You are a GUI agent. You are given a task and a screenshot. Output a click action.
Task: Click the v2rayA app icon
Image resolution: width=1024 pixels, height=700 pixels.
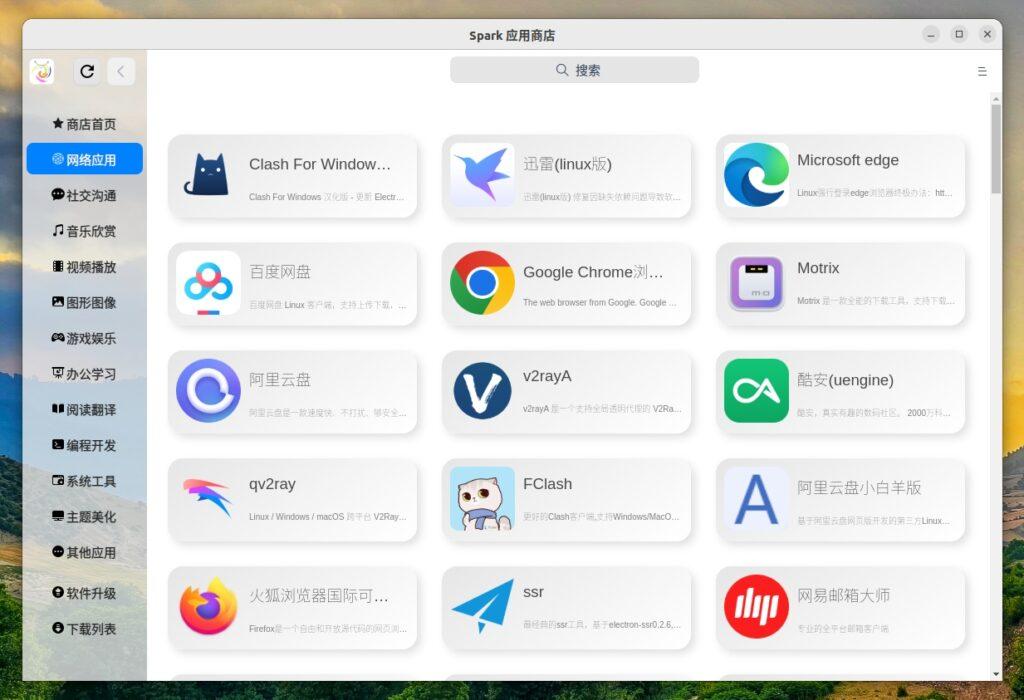(482, 391)
